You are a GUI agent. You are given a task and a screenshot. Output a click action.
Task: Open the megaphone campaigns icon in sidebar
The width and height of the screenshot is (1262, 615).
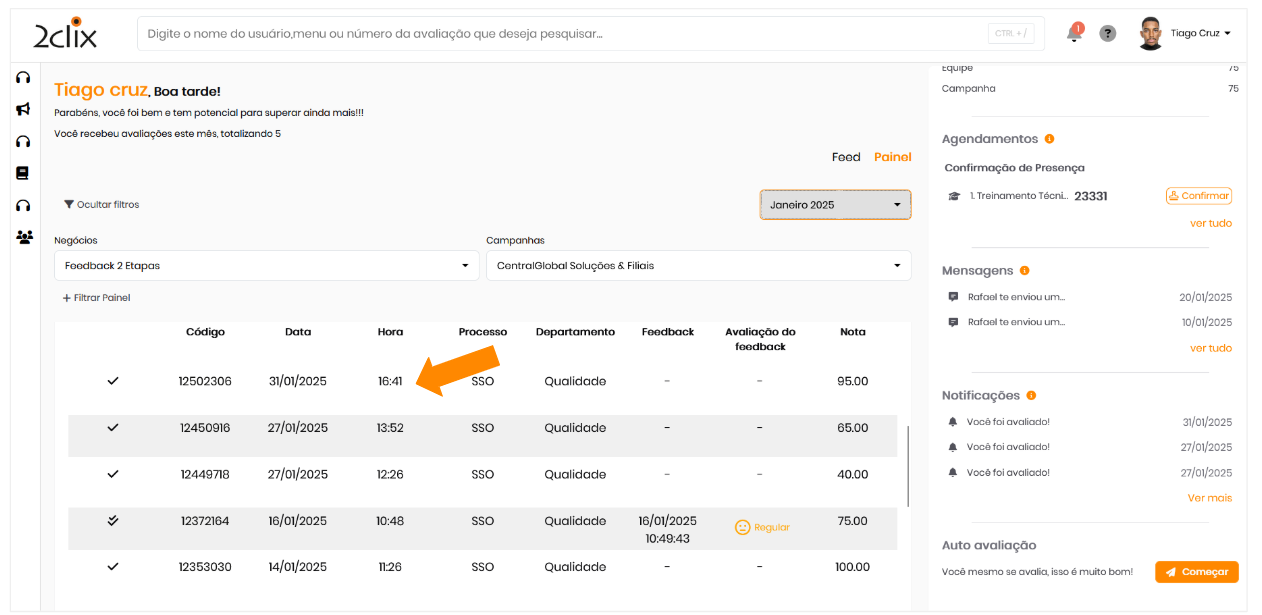(23, 109)
